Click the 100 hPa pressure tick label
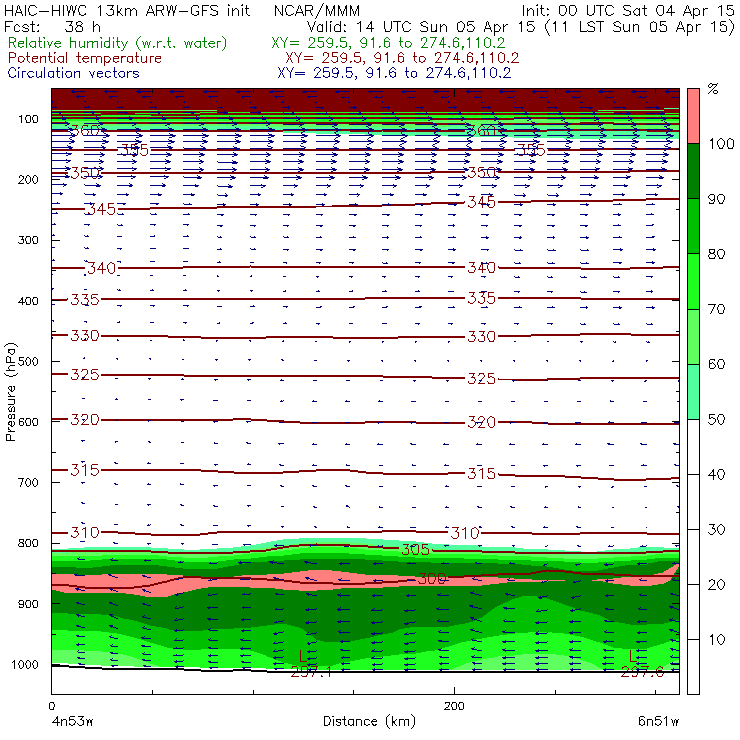740x740 pixels. click(x=28, y=119)
